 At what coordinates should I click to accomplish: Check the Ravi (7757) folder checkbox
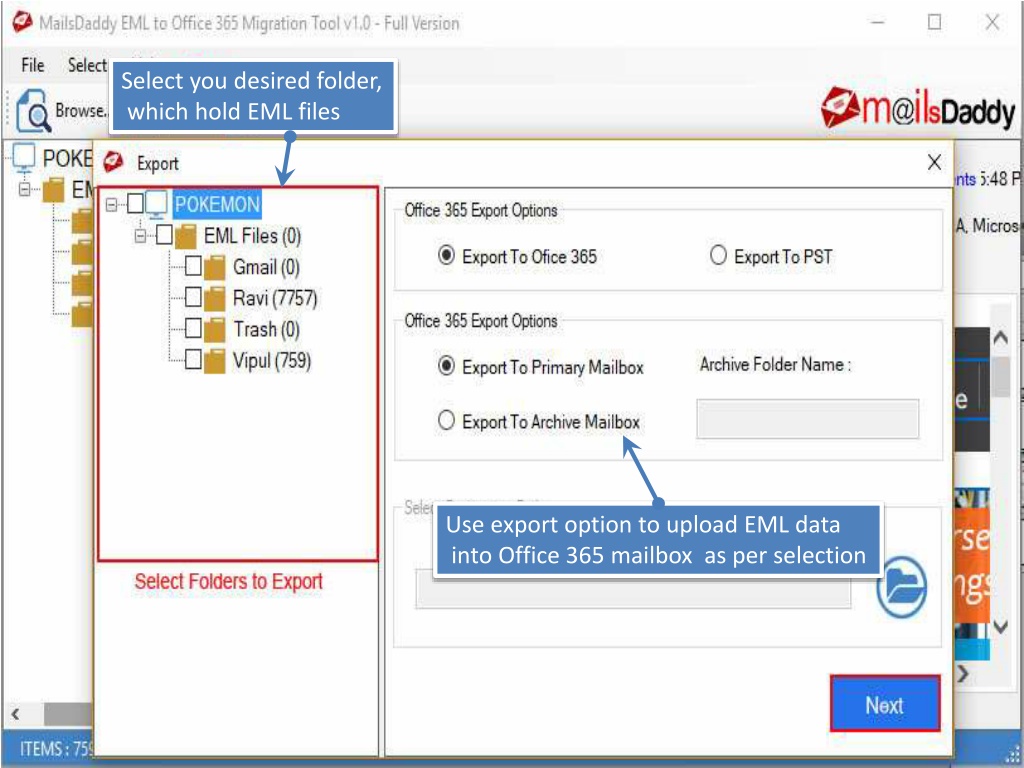point(193,297)
